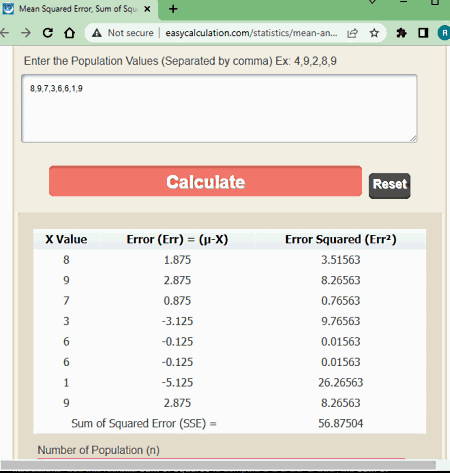The image size is (450, 473).
Task: Click the X value 3 cell
Action: point(66,321)
